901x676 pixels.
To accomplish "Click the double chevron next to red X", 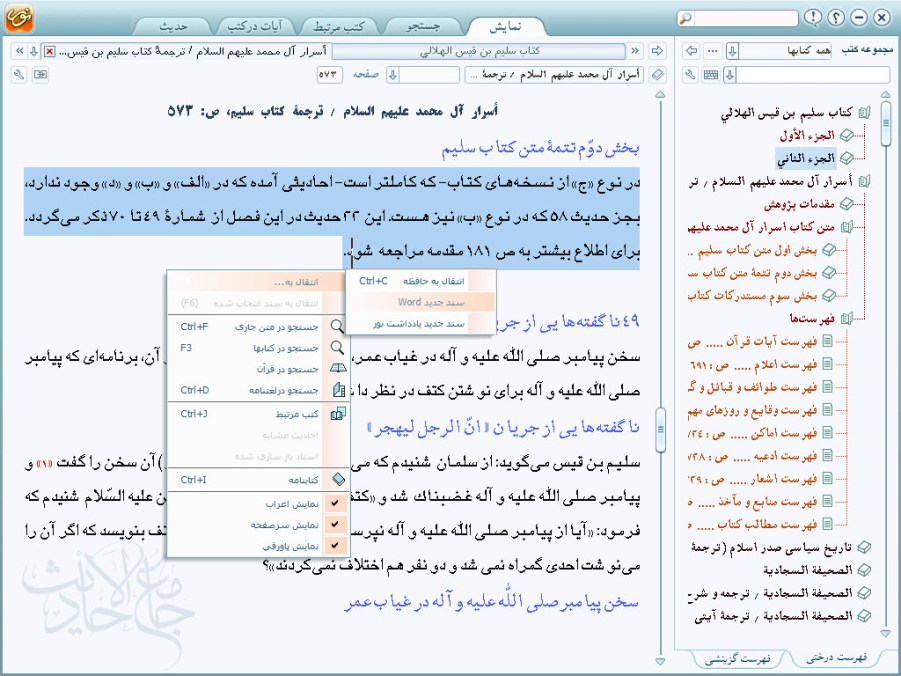I will coord(19,51).
